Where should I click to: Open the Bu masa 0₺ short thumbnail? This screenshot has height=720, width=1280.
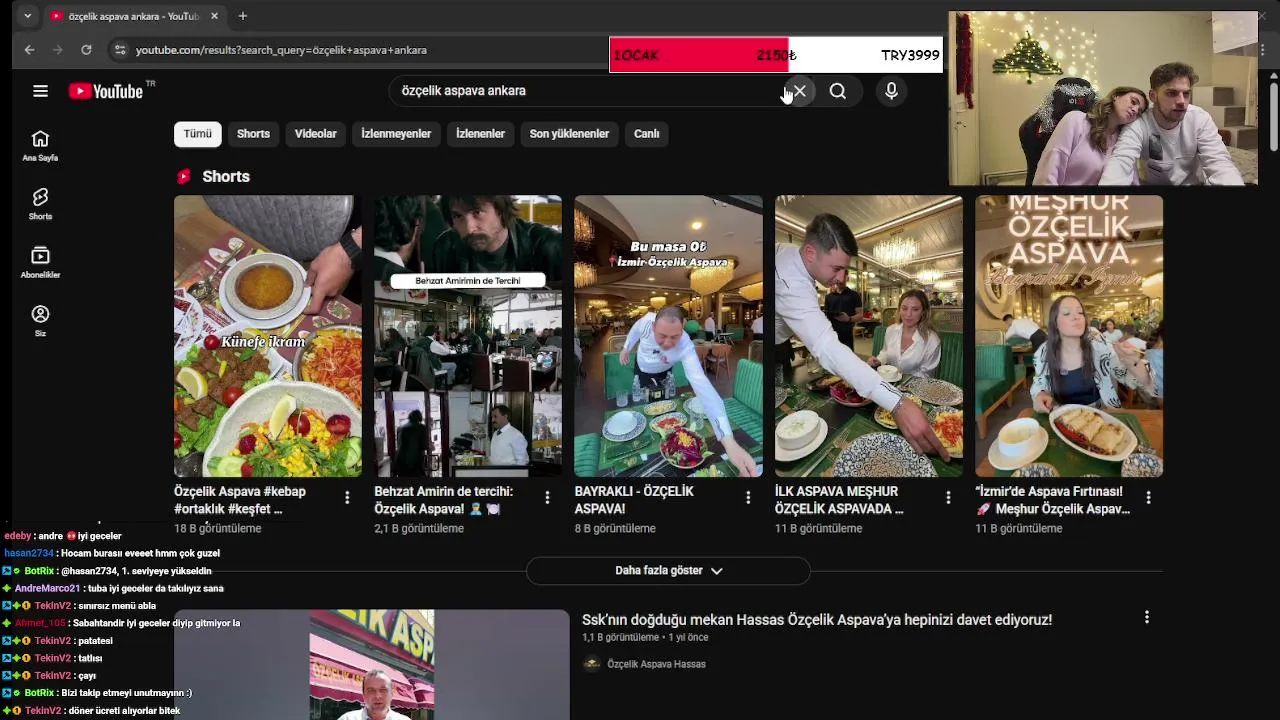click(x=668, y=336)
